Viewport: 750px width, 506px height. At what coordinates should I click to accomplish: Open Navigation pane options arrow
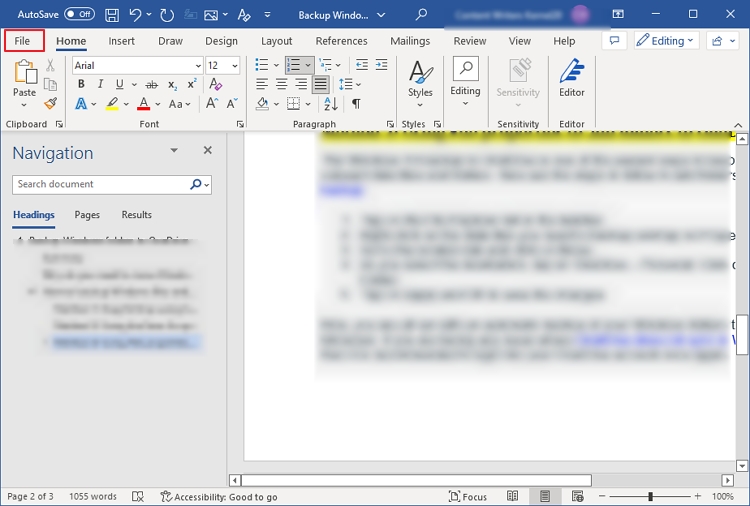[174, 150]
